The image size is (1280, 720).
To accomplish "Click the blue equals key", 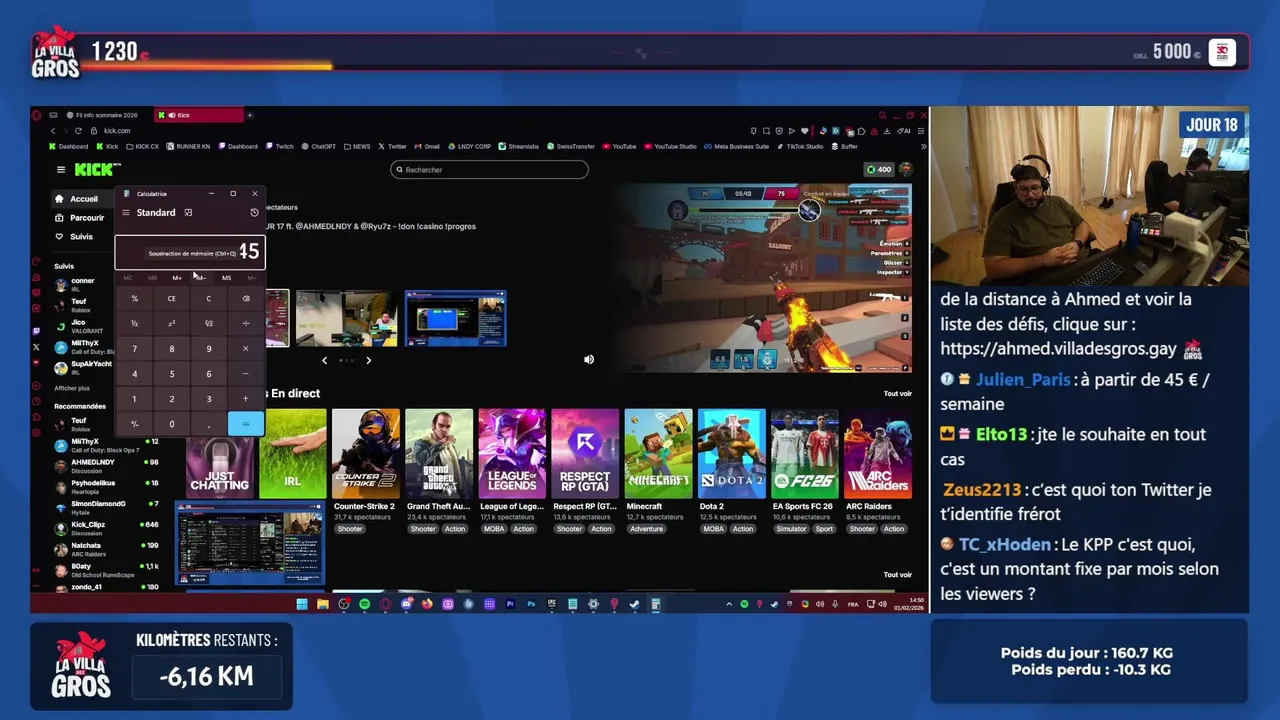I will (245, 424).
